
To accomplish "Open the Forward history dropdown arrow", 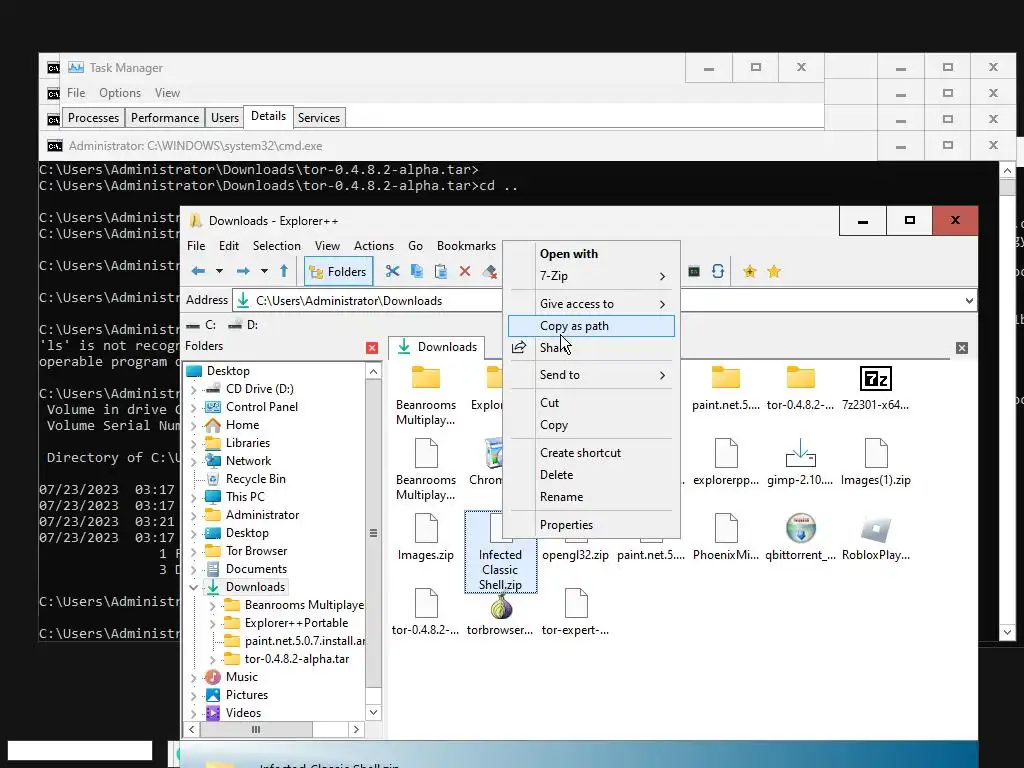I will pos(264,271).
